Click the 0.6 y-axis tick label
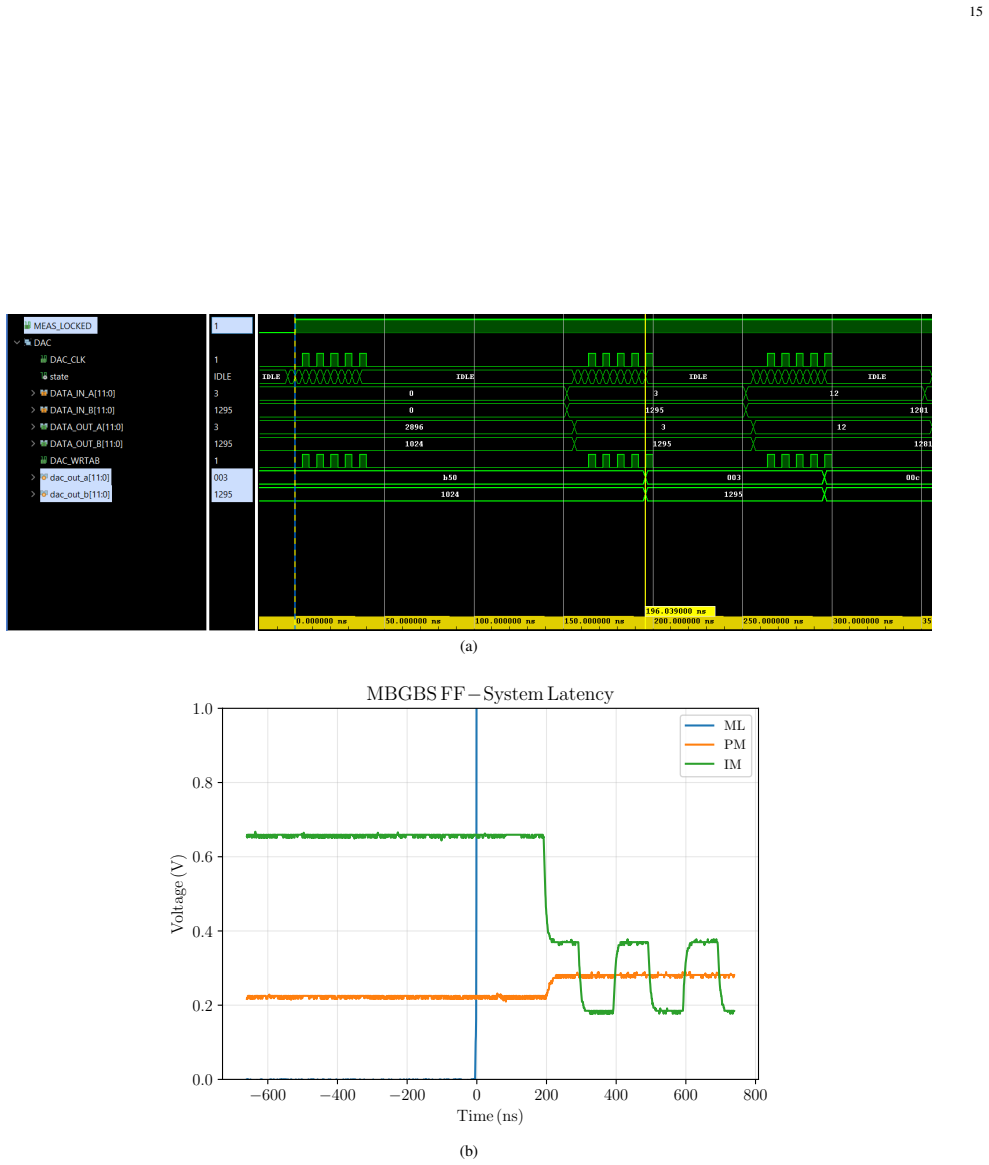Image resolution: width=989 pixels, height=1165 pixels. (202, 857)
